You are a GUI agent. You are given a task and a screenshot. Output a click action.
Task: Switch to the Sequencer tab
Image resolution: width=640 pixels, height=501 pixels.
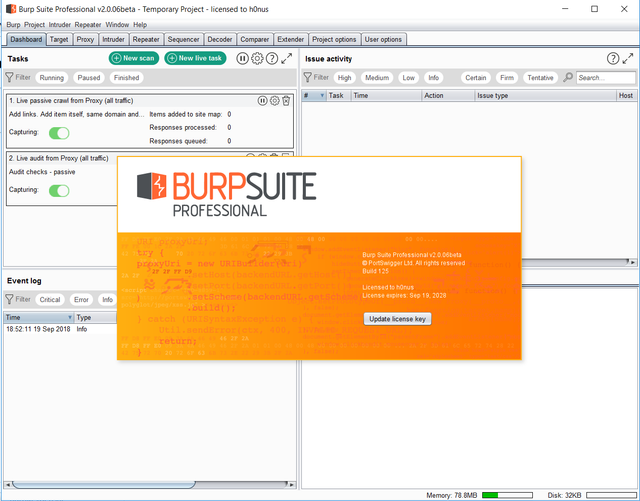[x=184, y=39]
